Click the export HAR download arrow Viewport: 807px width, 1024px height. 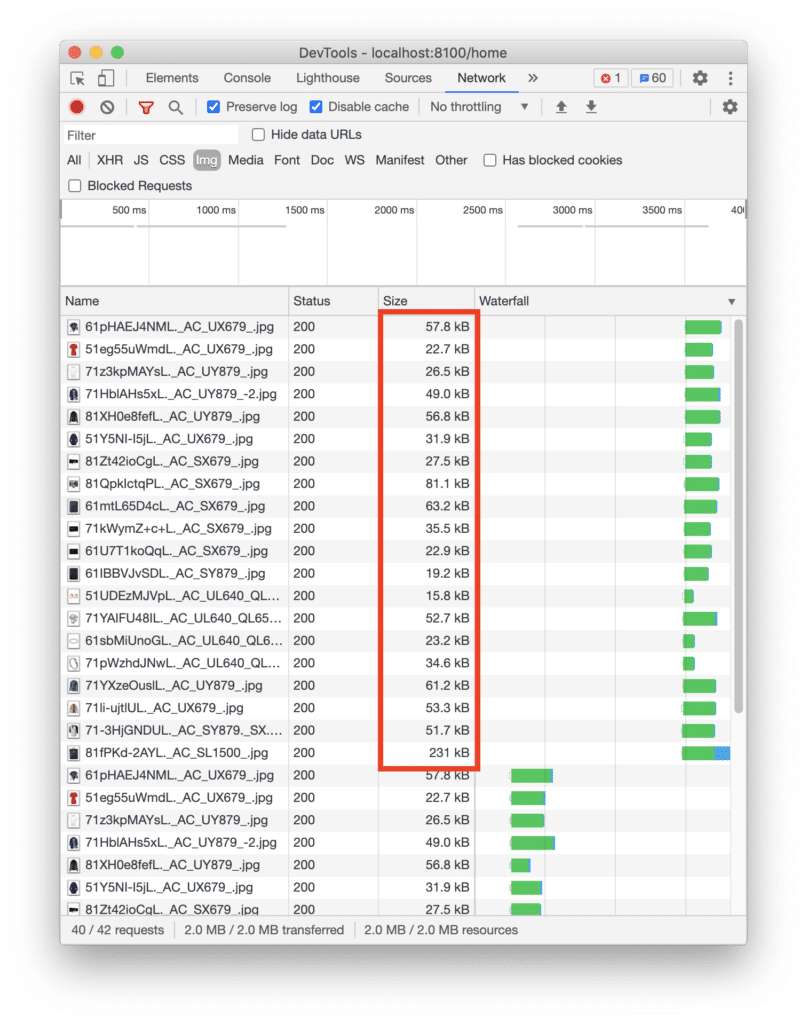pyautogui.click(x=591, y=107)
